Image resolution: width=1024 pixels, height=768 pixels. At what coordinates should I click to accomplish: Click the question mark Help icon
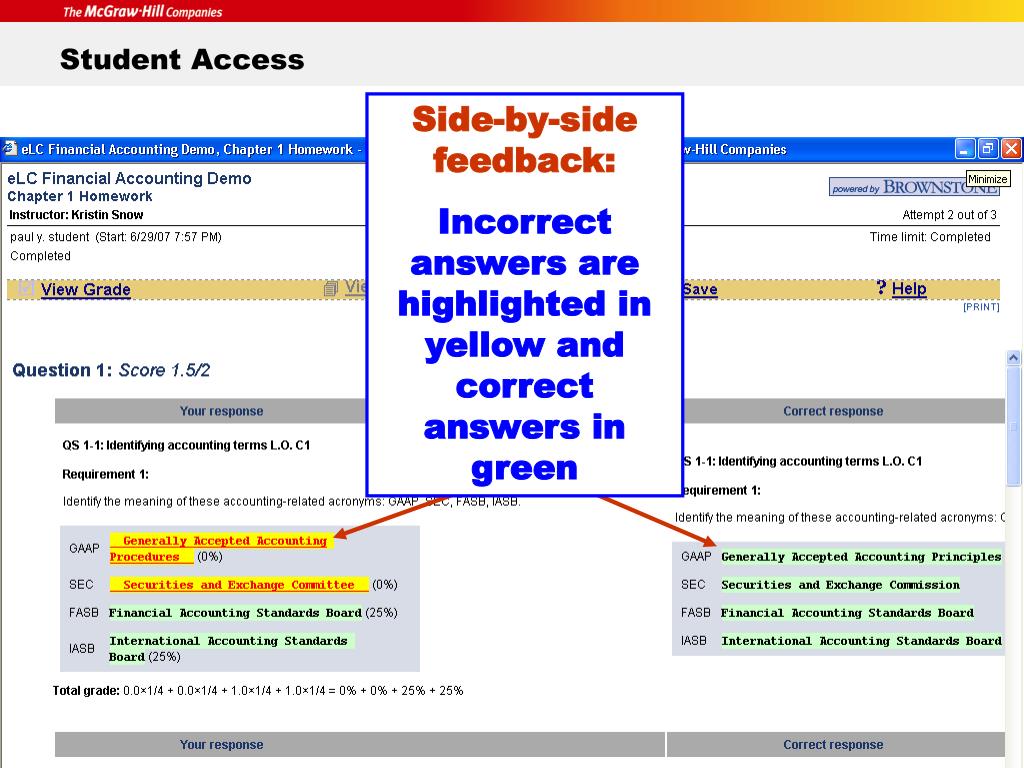(881, 287)
